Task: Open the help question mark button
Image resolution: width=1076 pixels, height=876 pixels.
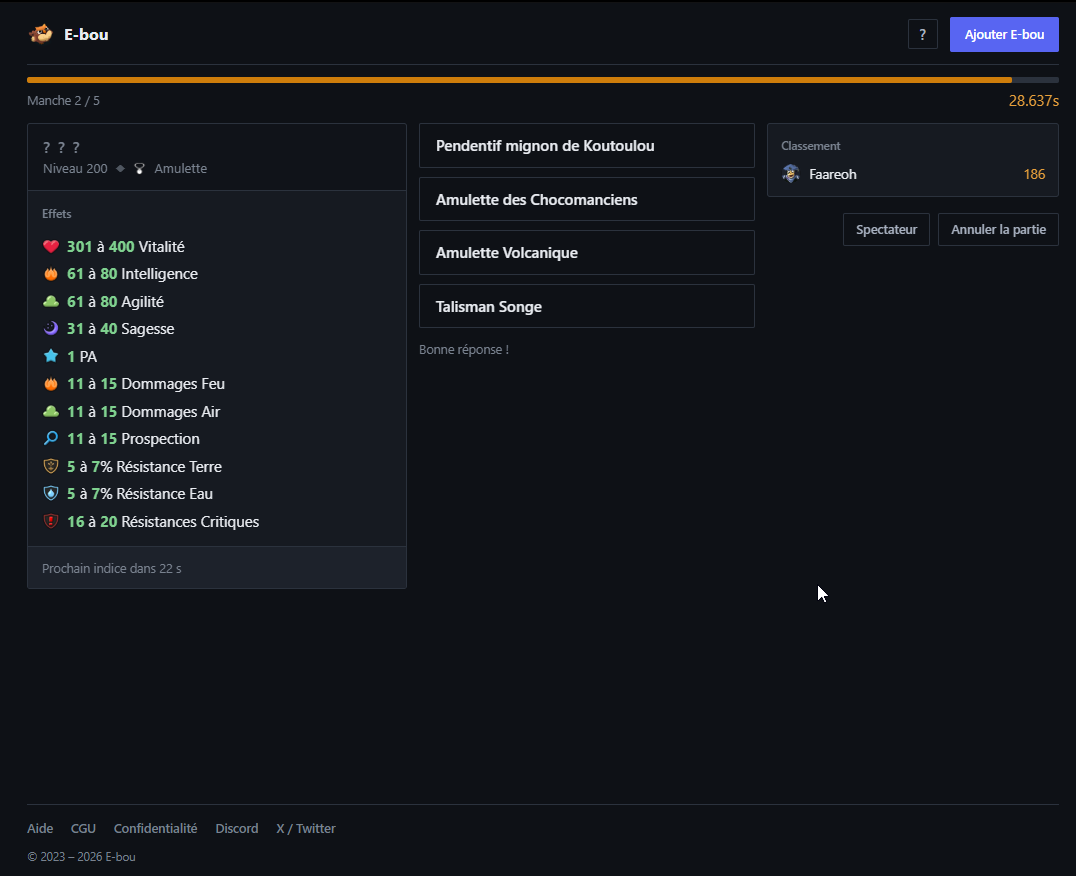Action: (x=922, y=34)
